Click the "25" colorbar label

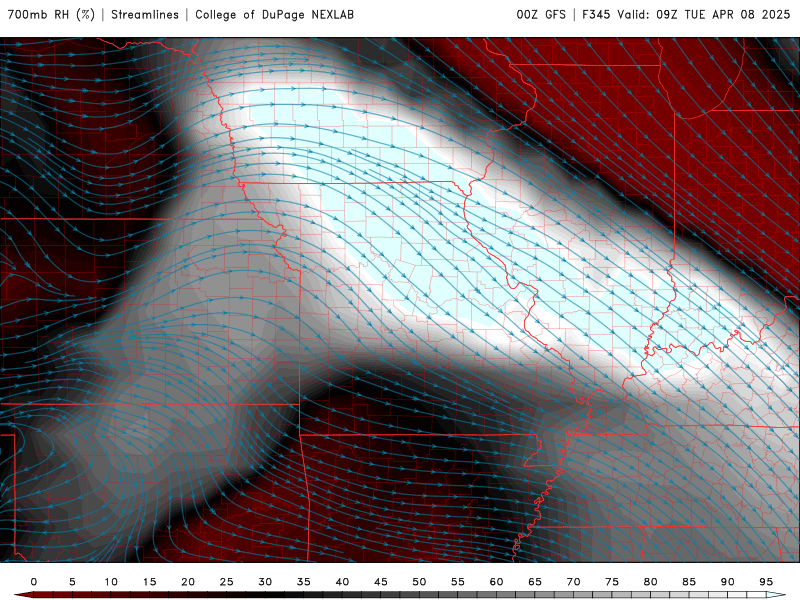[226, 582]
